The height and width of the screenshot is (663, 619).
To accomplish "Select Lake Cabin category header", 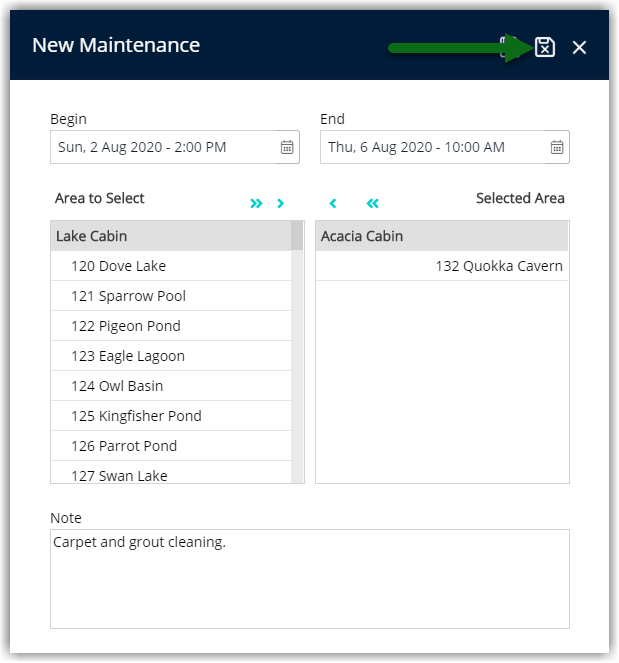I will click(171, 236).
